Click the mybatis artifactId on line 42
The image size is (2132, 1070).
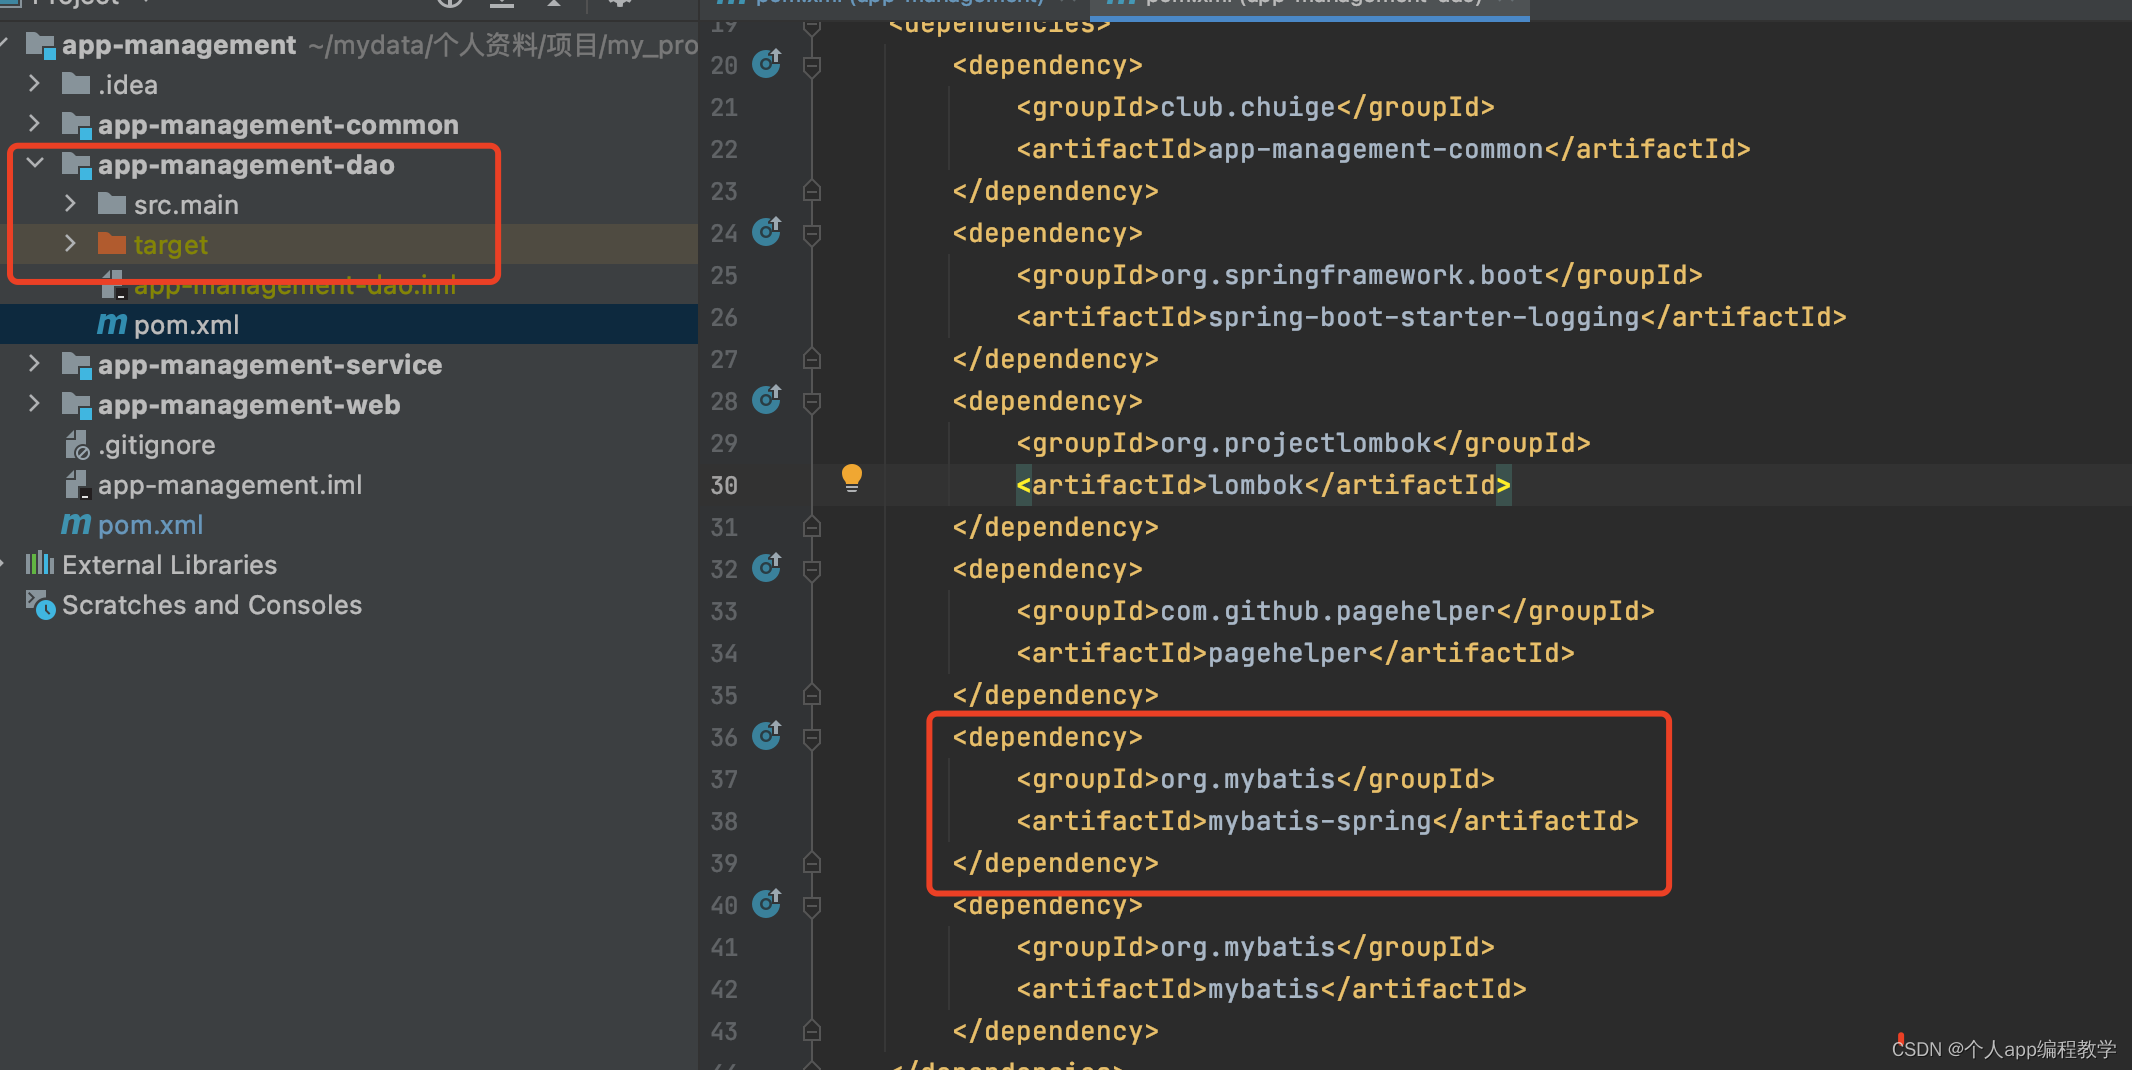(x=1264, y=989)
